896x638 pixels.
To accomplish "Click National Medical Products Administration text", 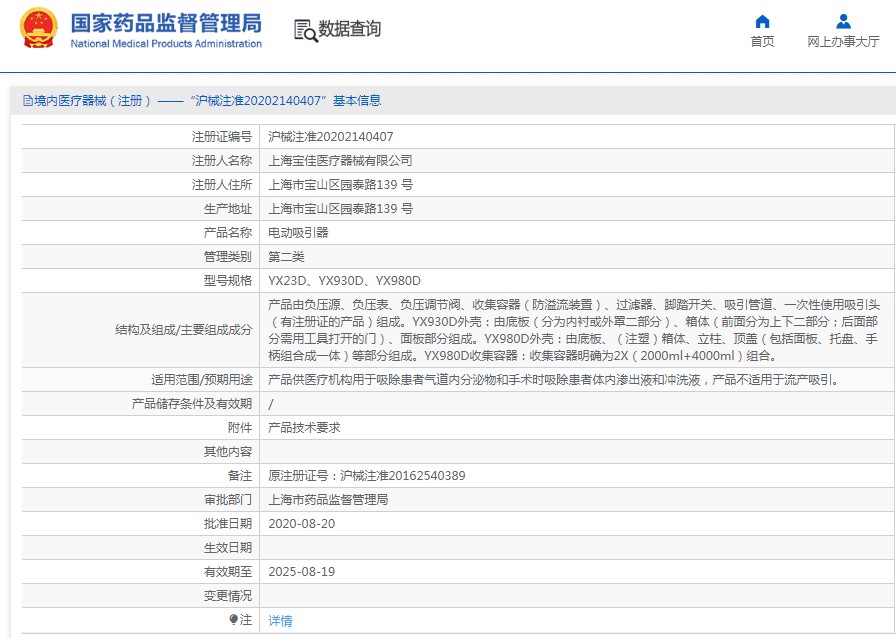I will click(166, 44).
